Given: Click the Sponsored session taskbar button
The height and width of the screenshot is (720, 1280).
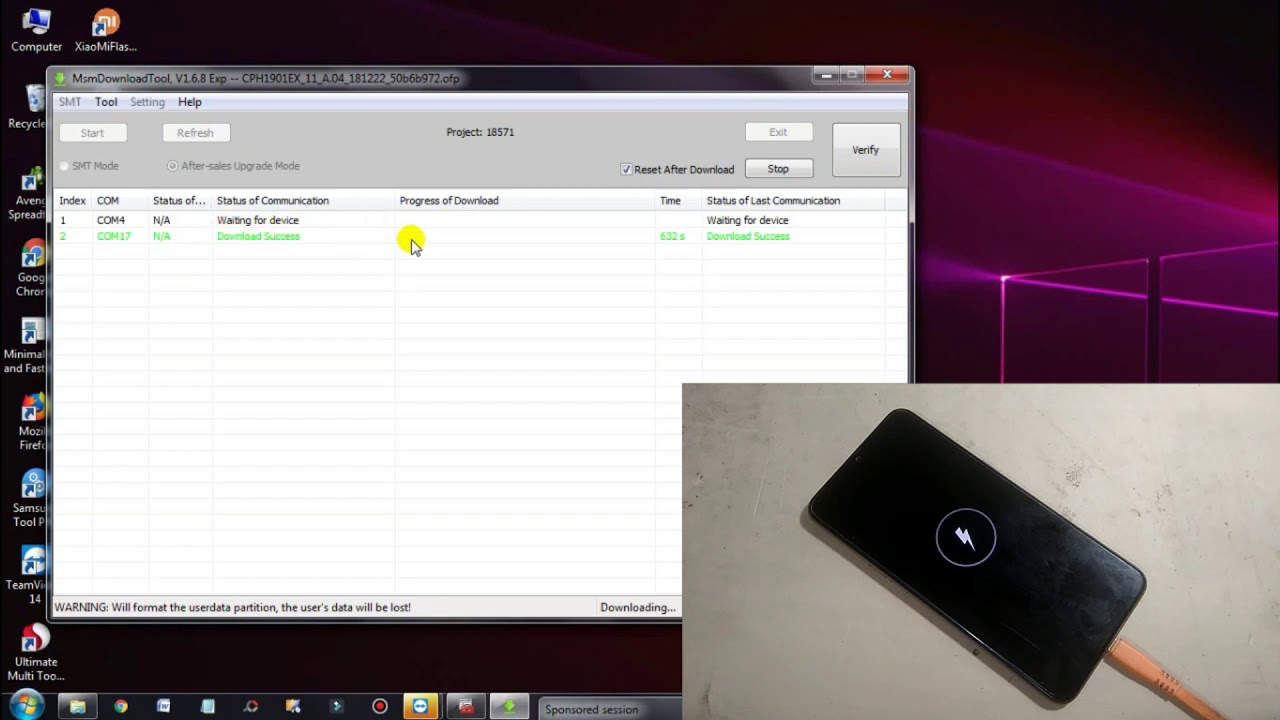Looking at the screenshot, I should click(x=609, y=709).
